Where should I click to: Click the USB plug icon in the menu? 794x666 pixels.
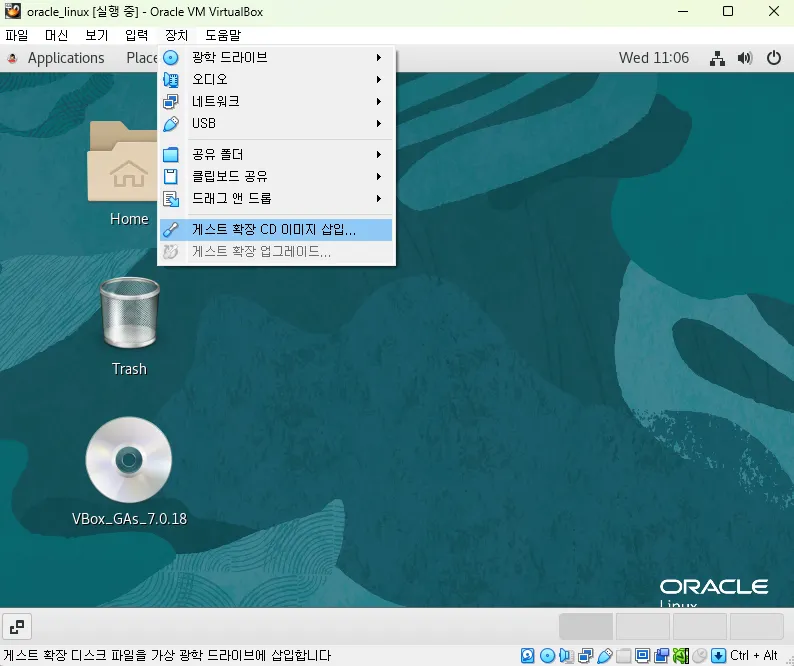click(x=171, y=124)
